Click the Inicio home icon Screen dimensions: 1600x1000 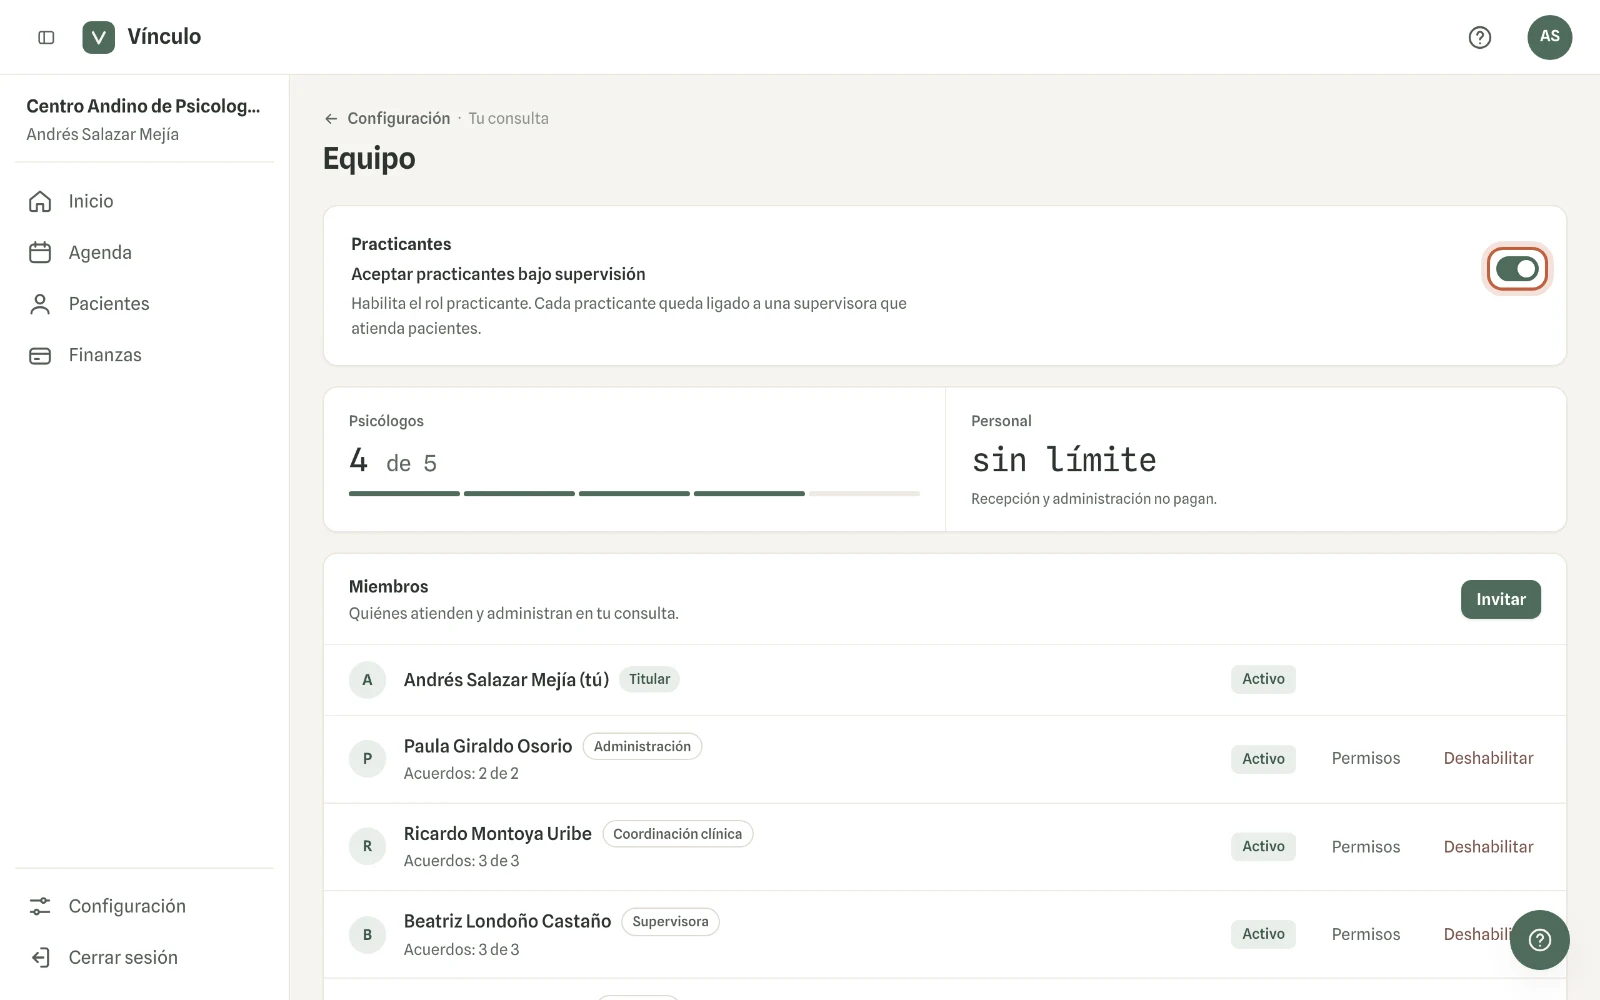[x=40, y=201]
